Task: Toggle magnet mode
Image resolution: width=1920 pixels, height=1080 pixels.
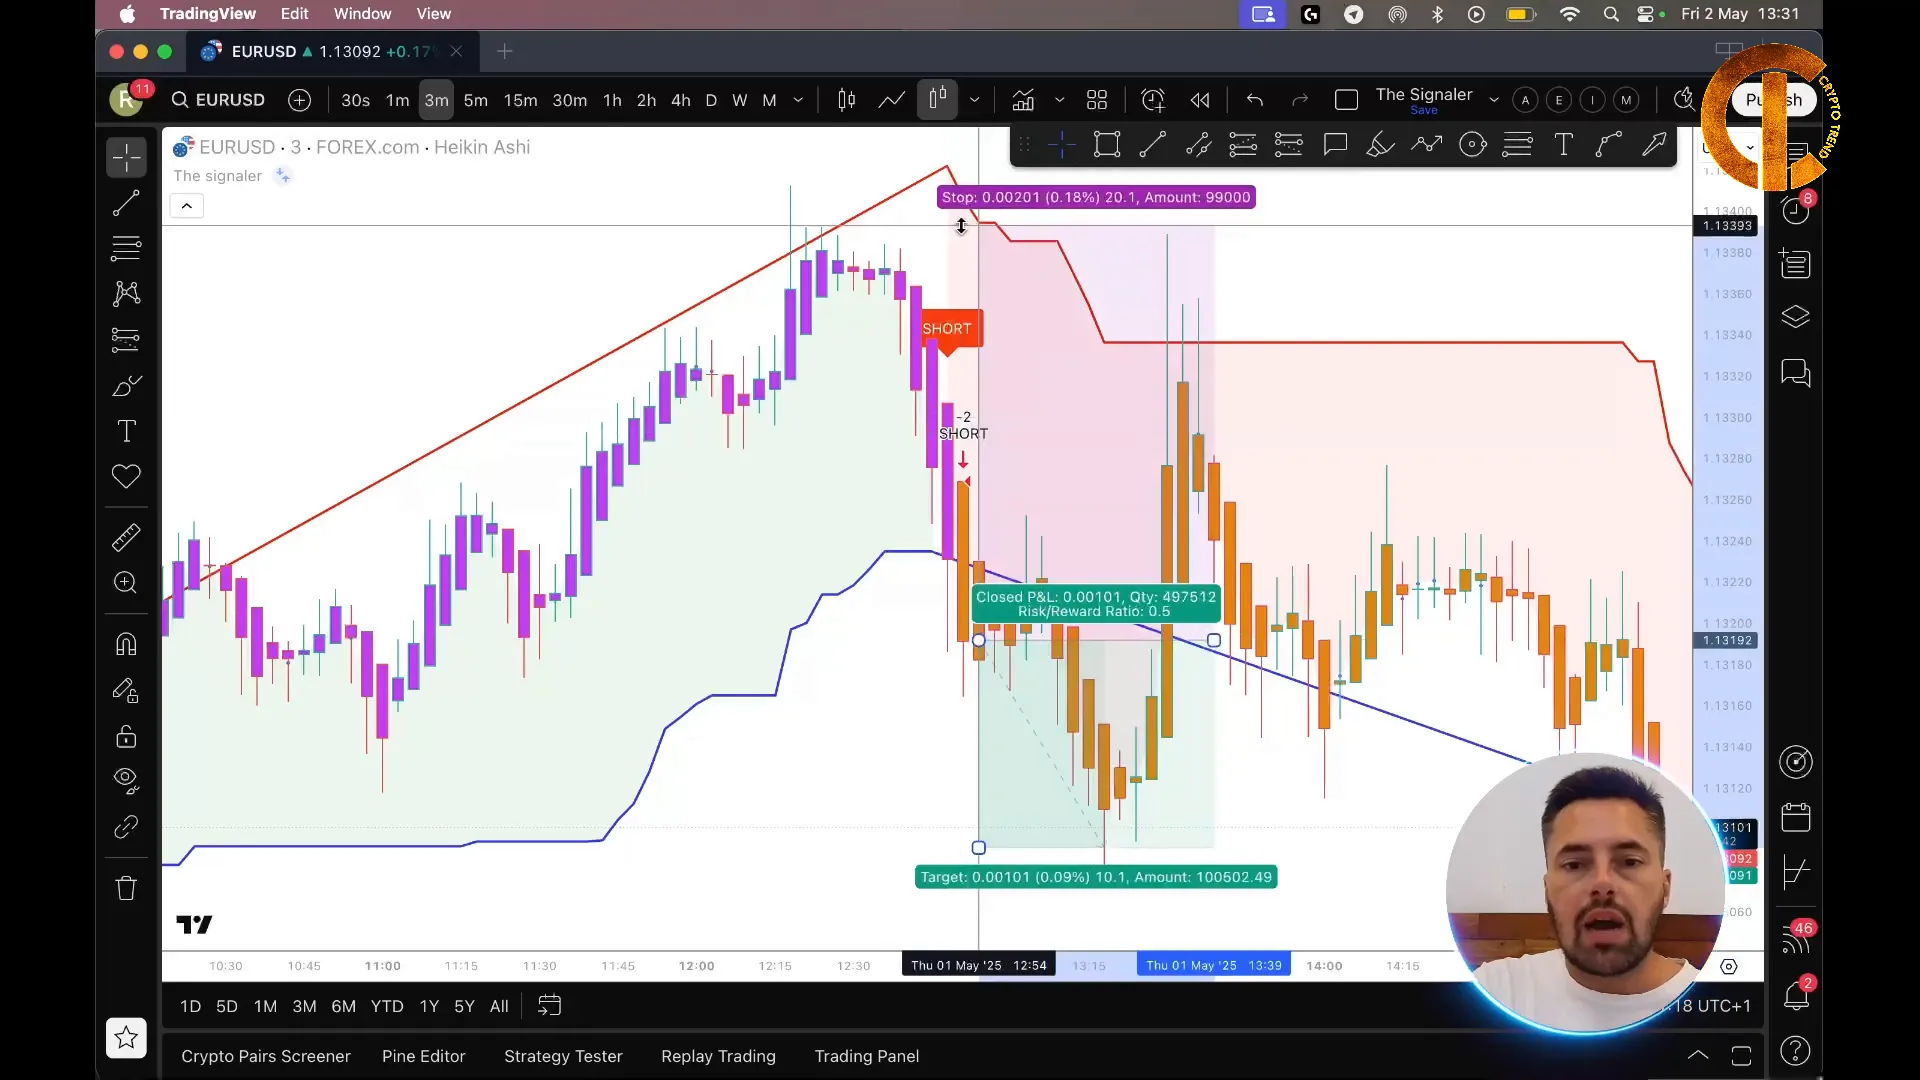Action: pos(126,644)
